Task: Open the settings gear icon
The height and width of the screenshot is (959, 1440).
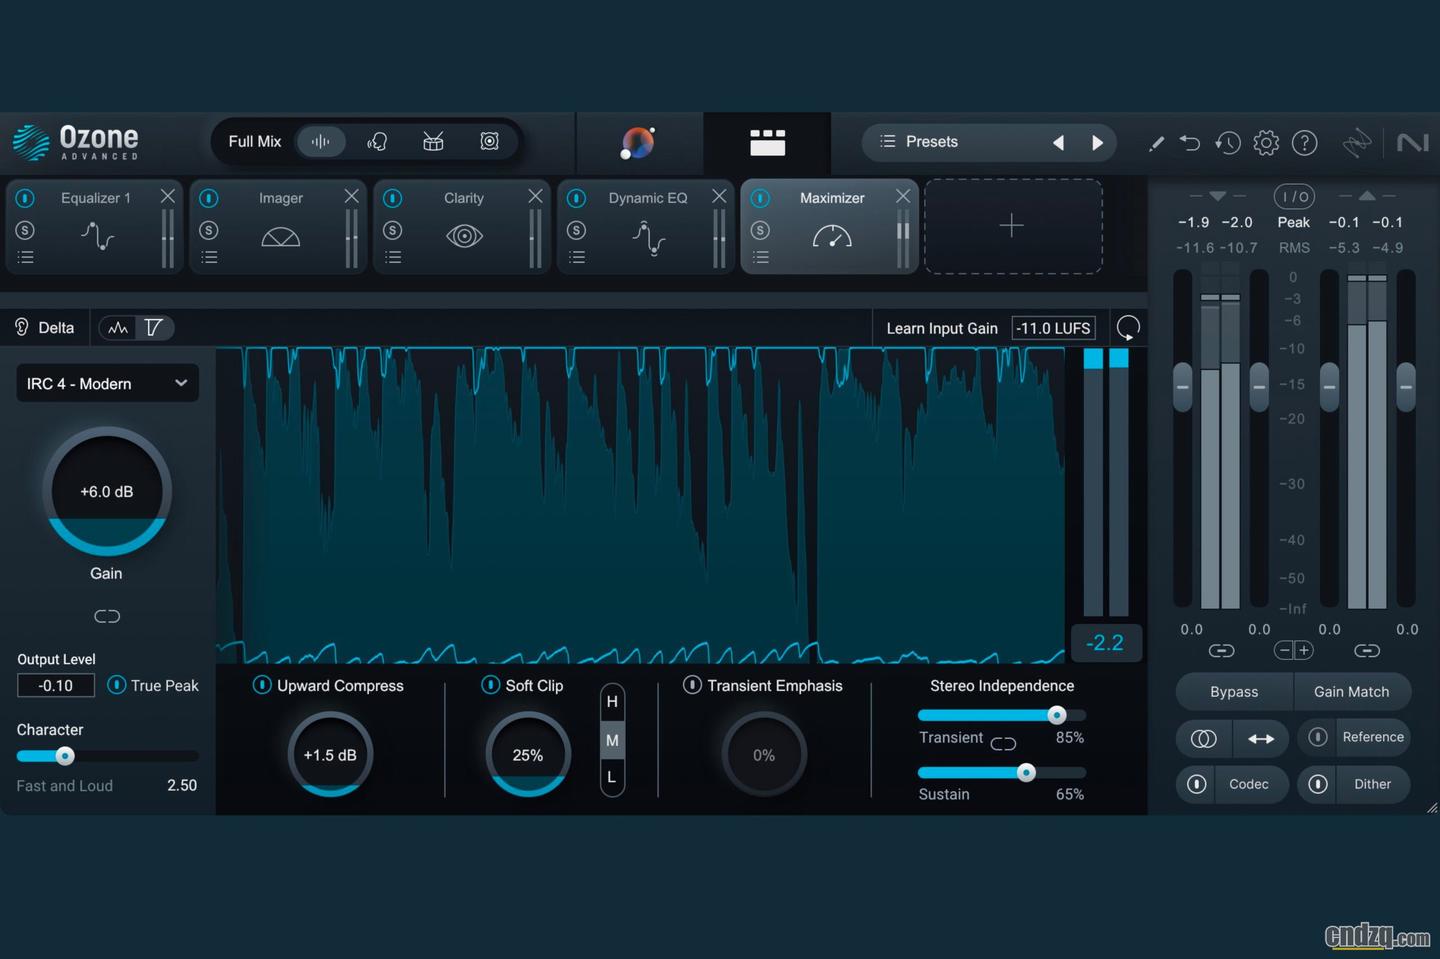Action: [x=1266, y=143]
